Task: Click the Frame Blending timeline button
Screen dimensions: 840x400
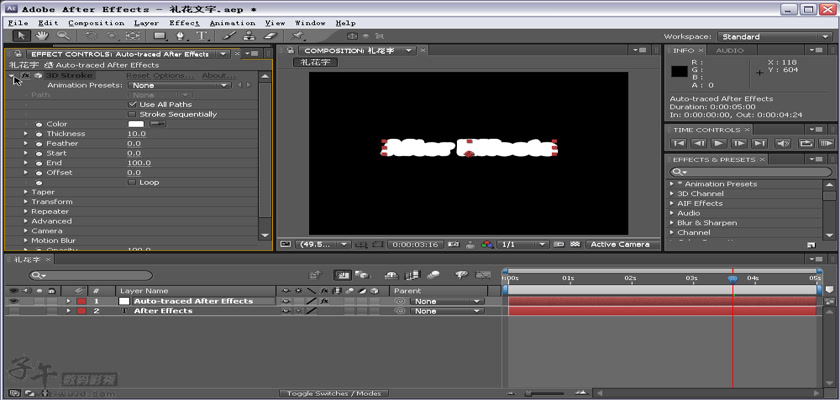Action: point(412,275)
